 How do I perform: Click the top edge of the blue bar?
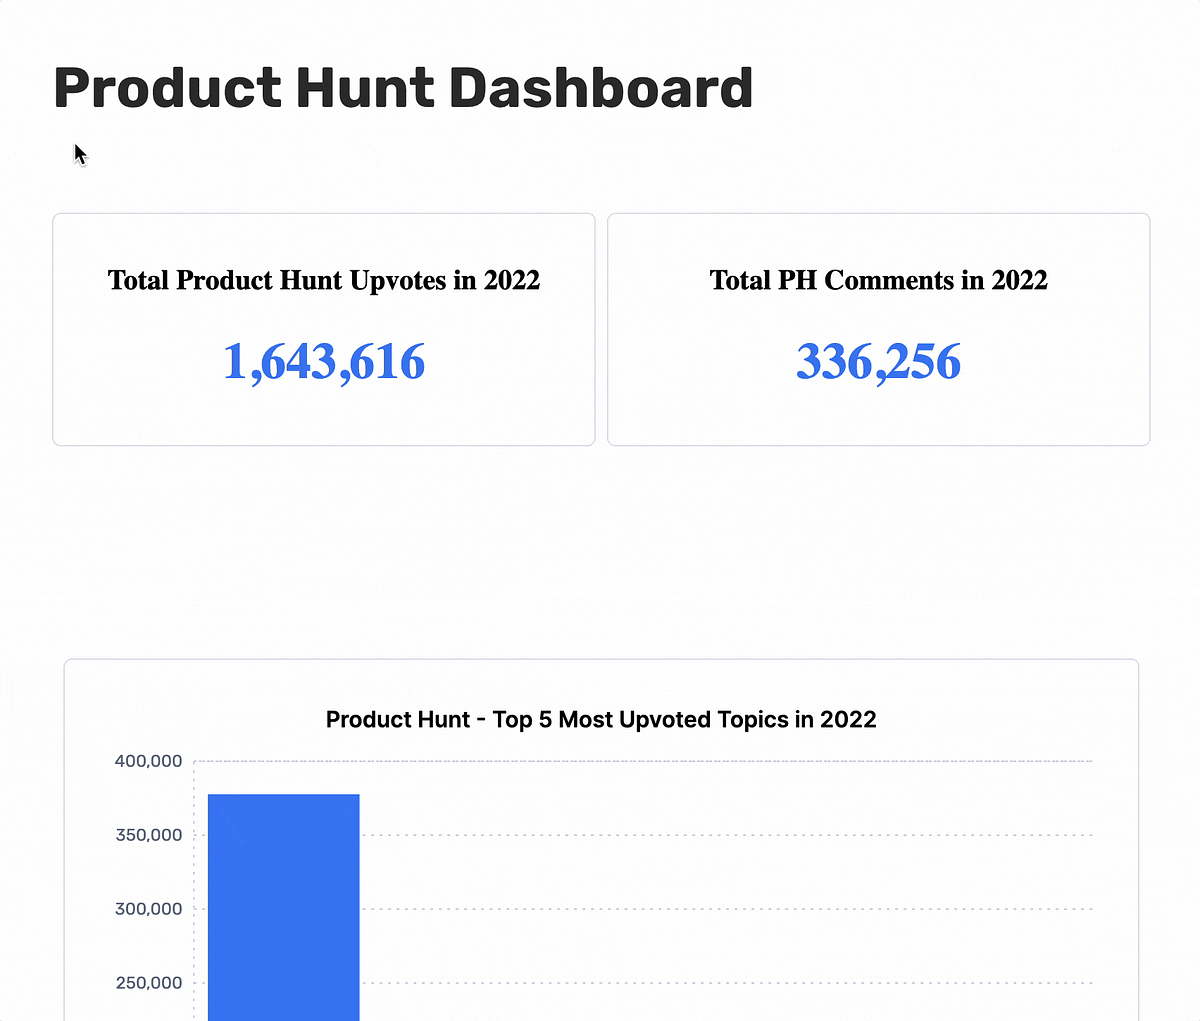[x=283, y=795]
